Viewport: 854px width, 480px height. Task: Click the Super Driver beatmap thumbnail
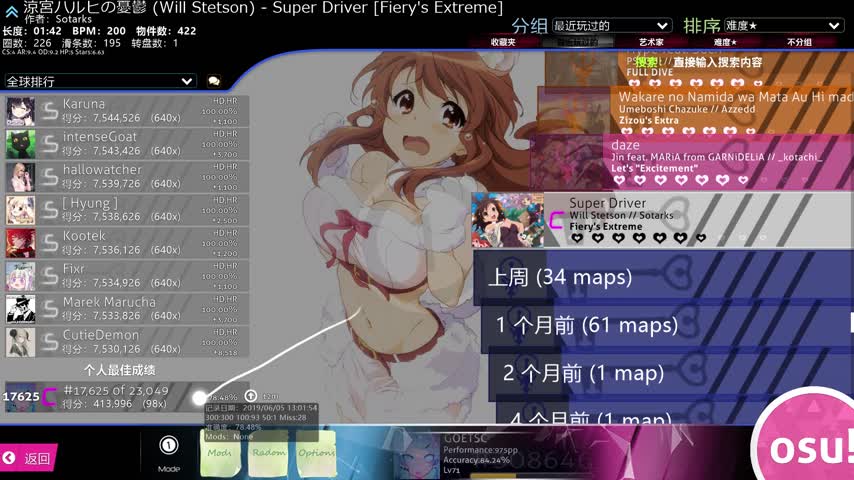point(508,220)
